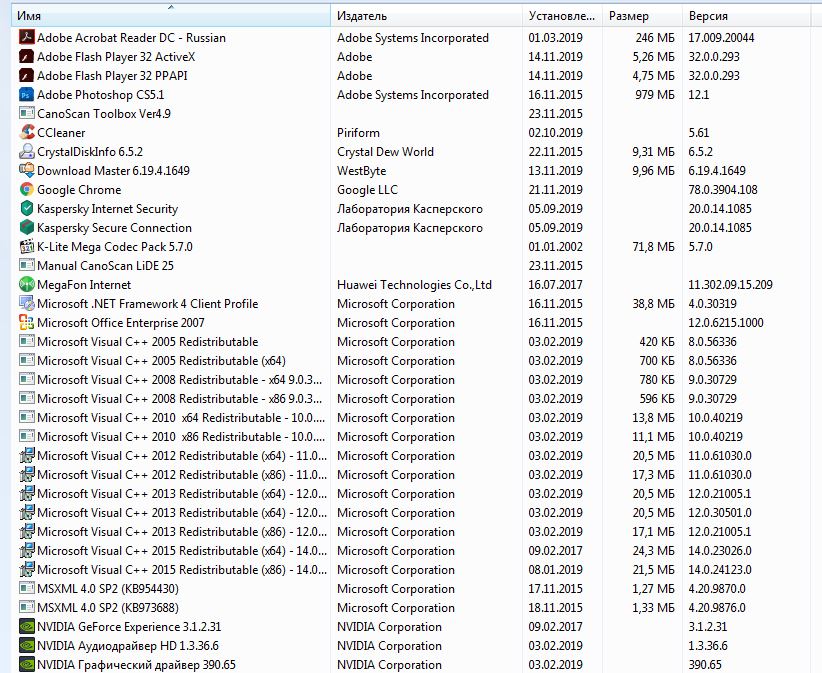
Task: Select the K-Lite Mega Codec Pack icon
Action: click(26, 246)
